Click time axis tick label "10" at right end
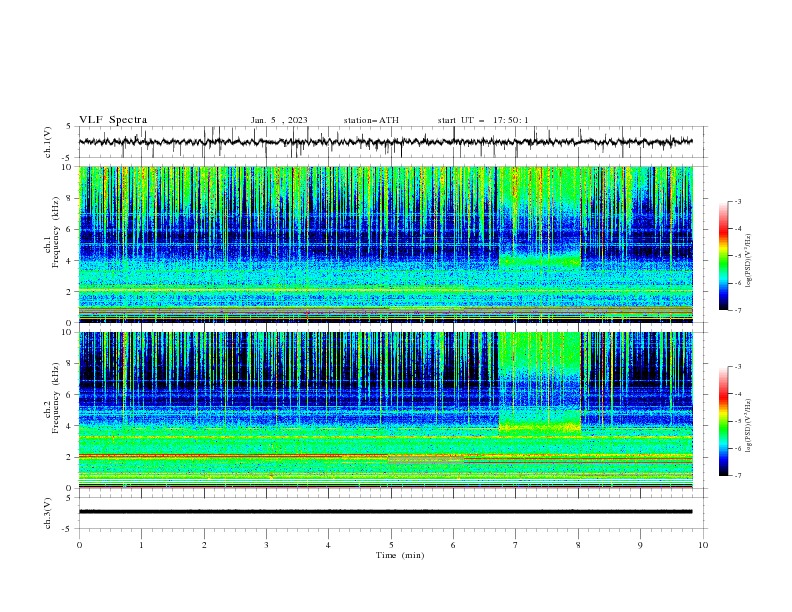 (703, 545)
